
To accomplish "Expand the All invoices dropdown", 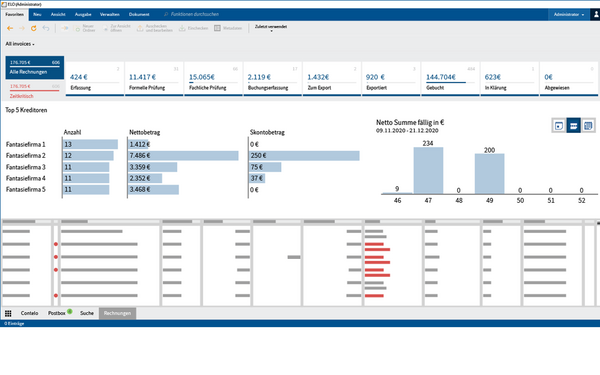I will click(20, 44).
